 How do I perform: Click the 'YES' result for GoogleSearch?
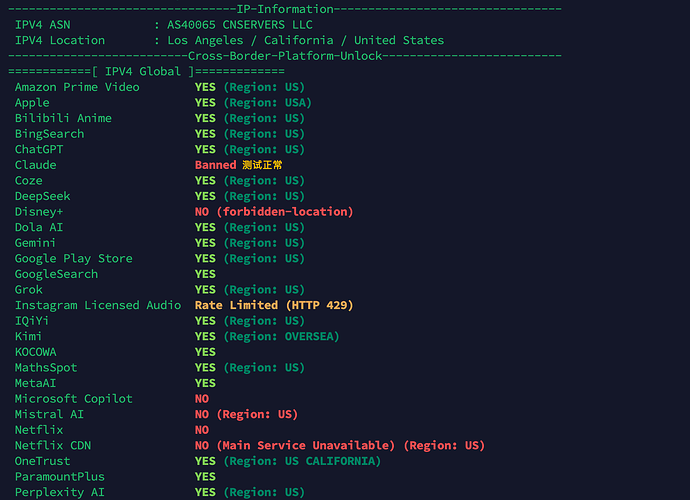pyautogui.click(x=206, y=274)
